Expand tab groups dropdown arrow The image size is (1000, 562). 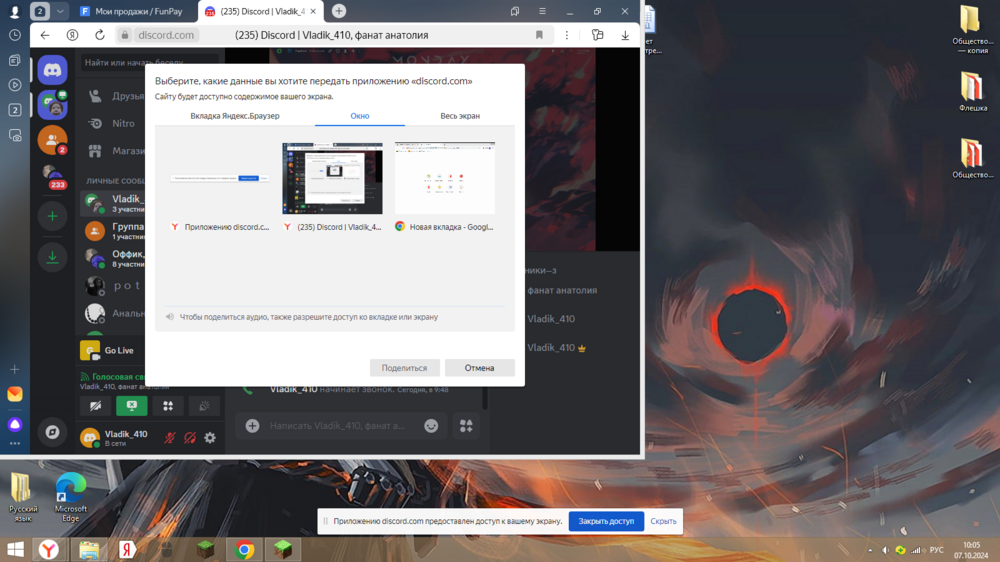(60, 11)
